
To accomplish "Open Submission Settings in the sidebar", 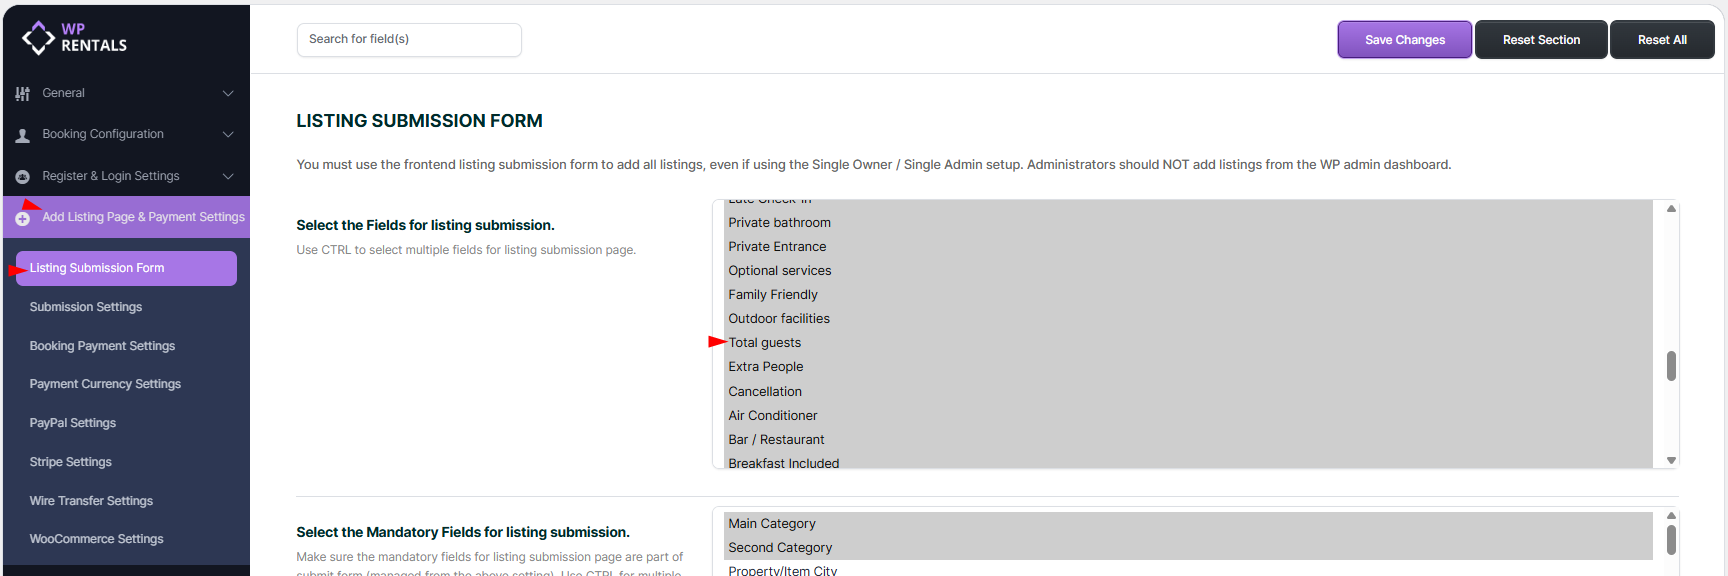I will click(86, 307).
